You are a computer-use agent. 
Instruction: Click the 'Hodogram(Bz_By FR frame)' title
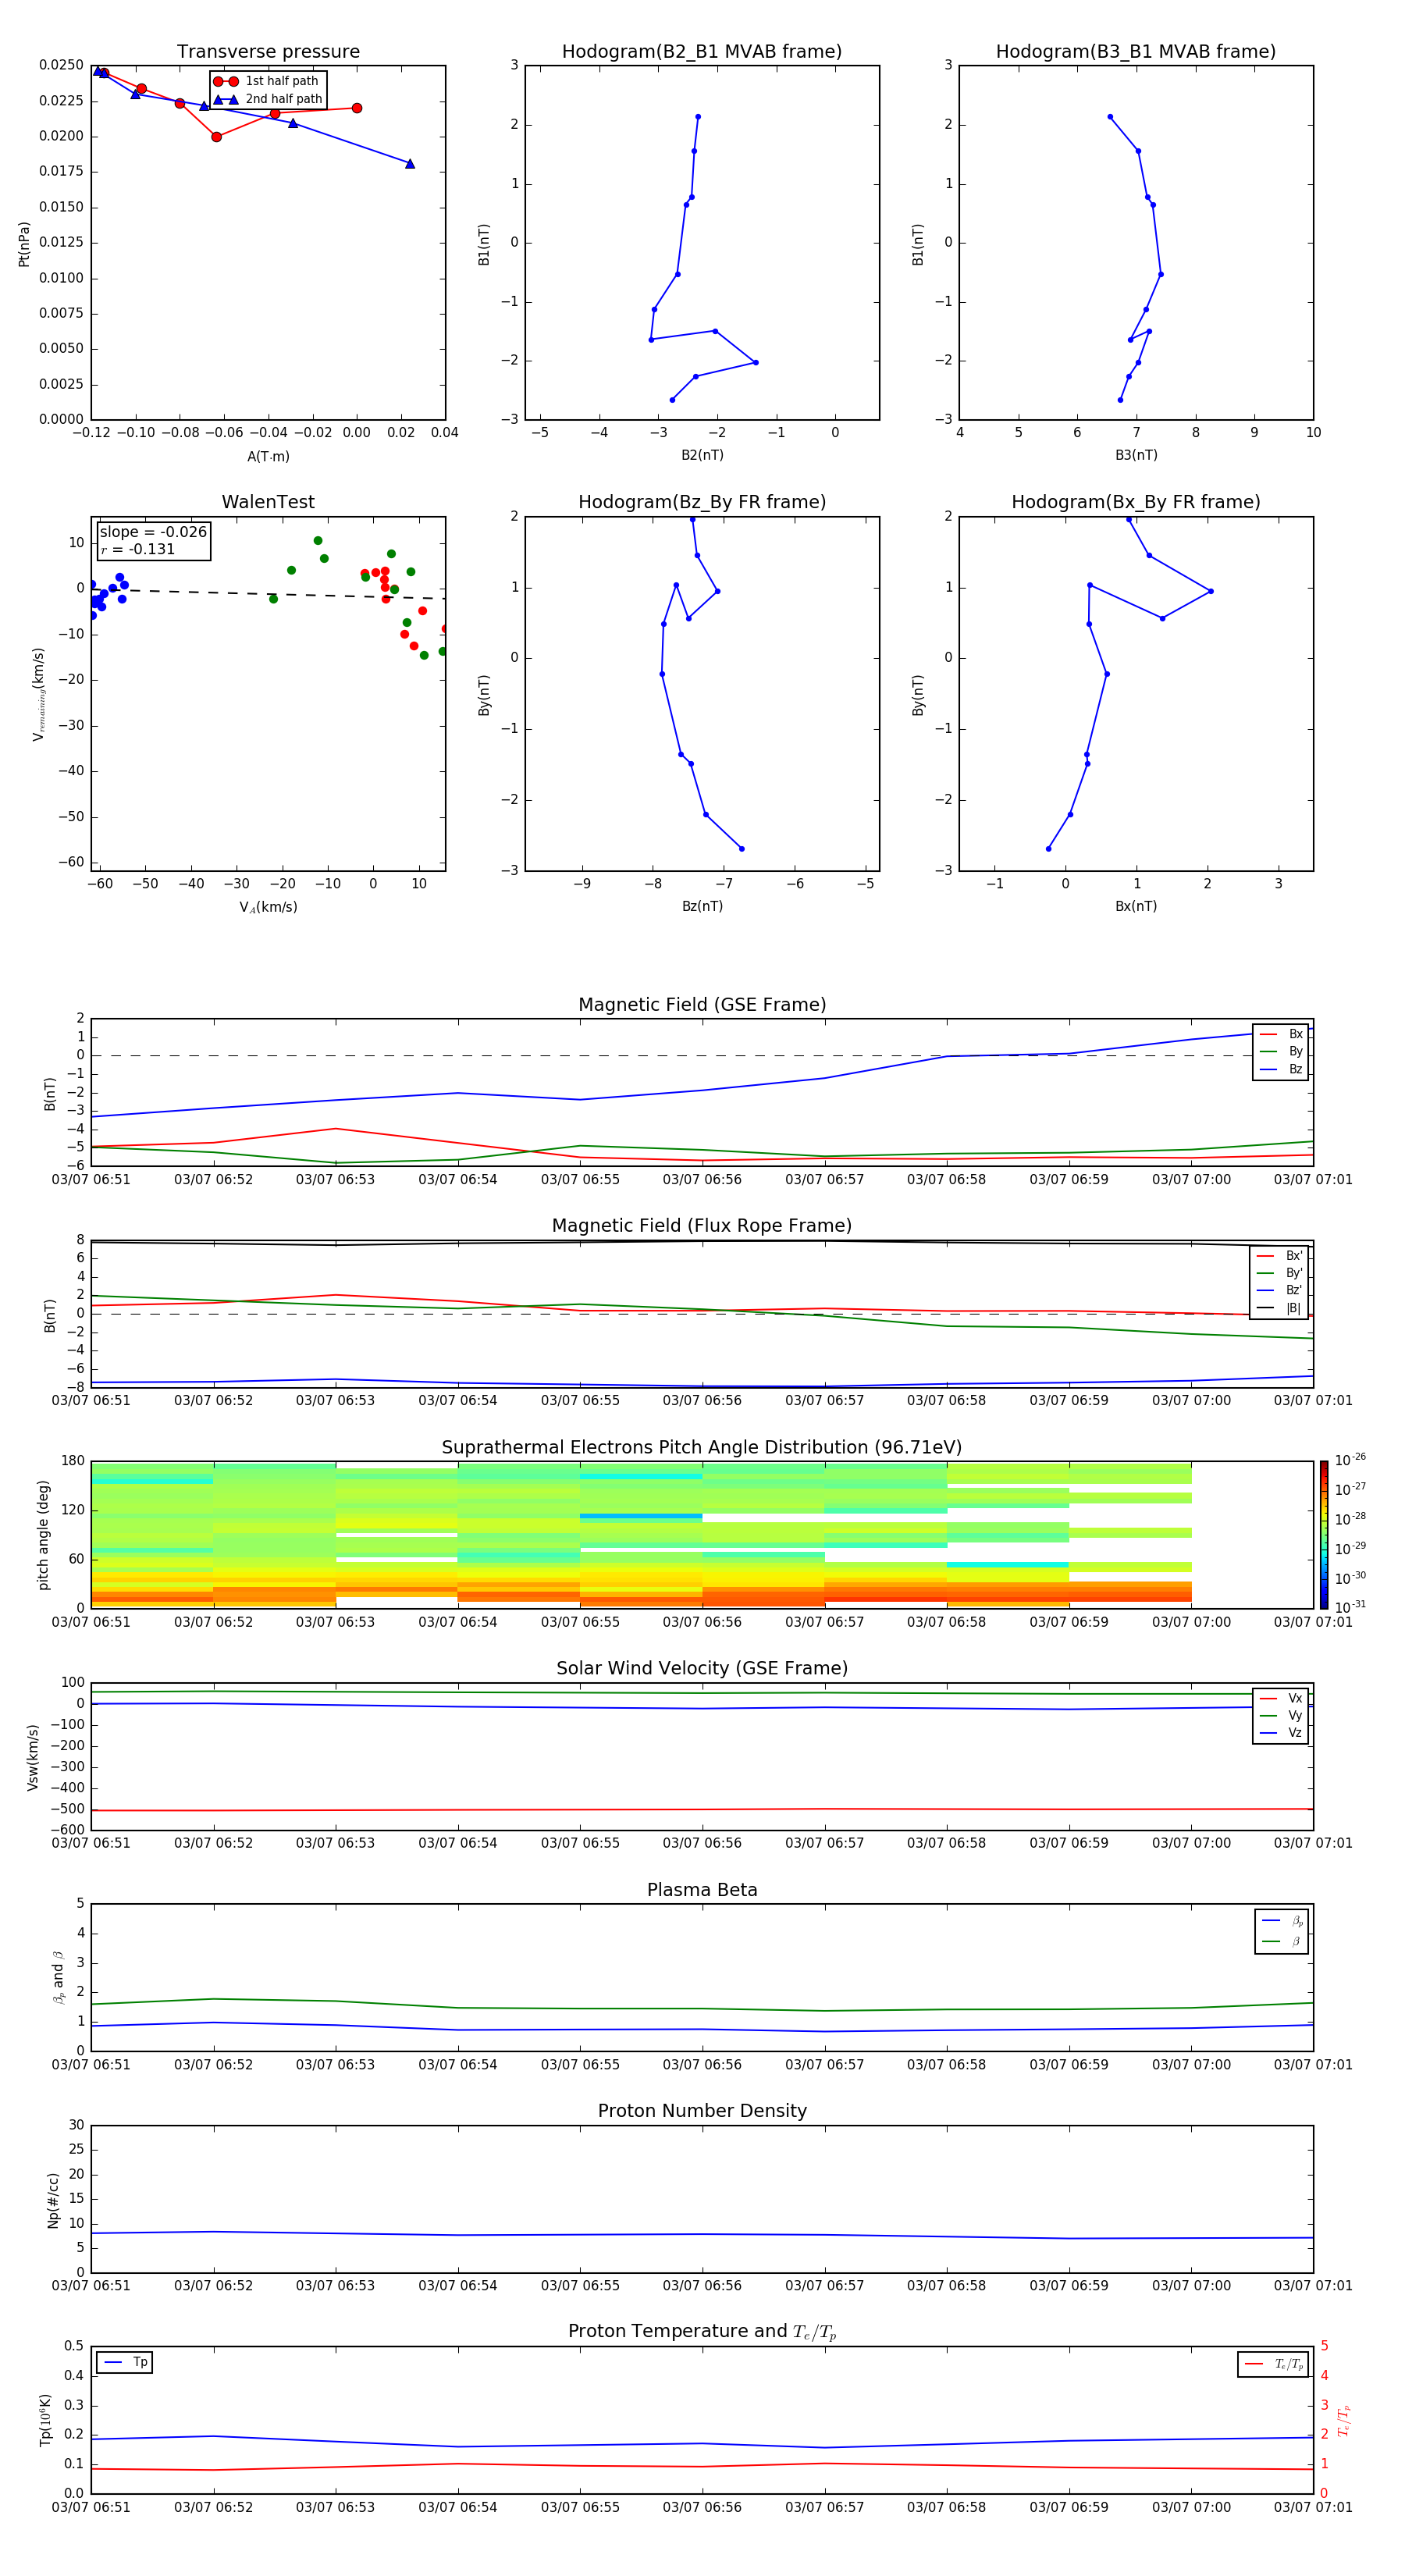coord(702,502)
